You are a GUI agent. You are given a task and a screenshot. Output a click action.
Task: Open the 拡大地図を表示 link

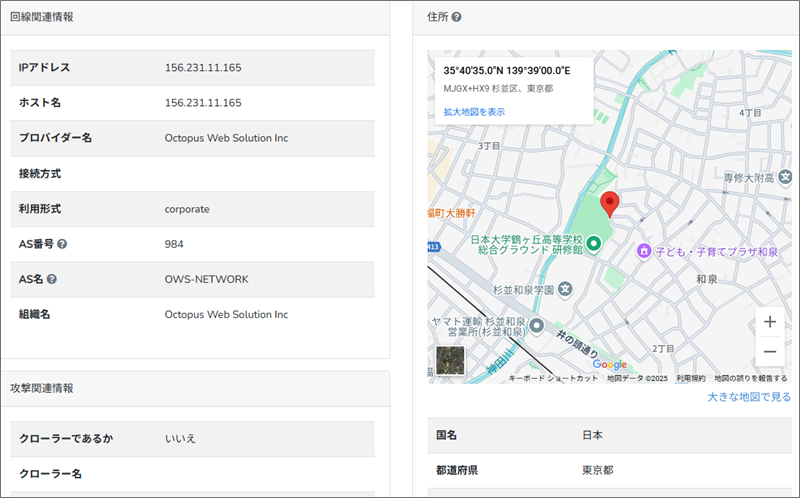474,112
